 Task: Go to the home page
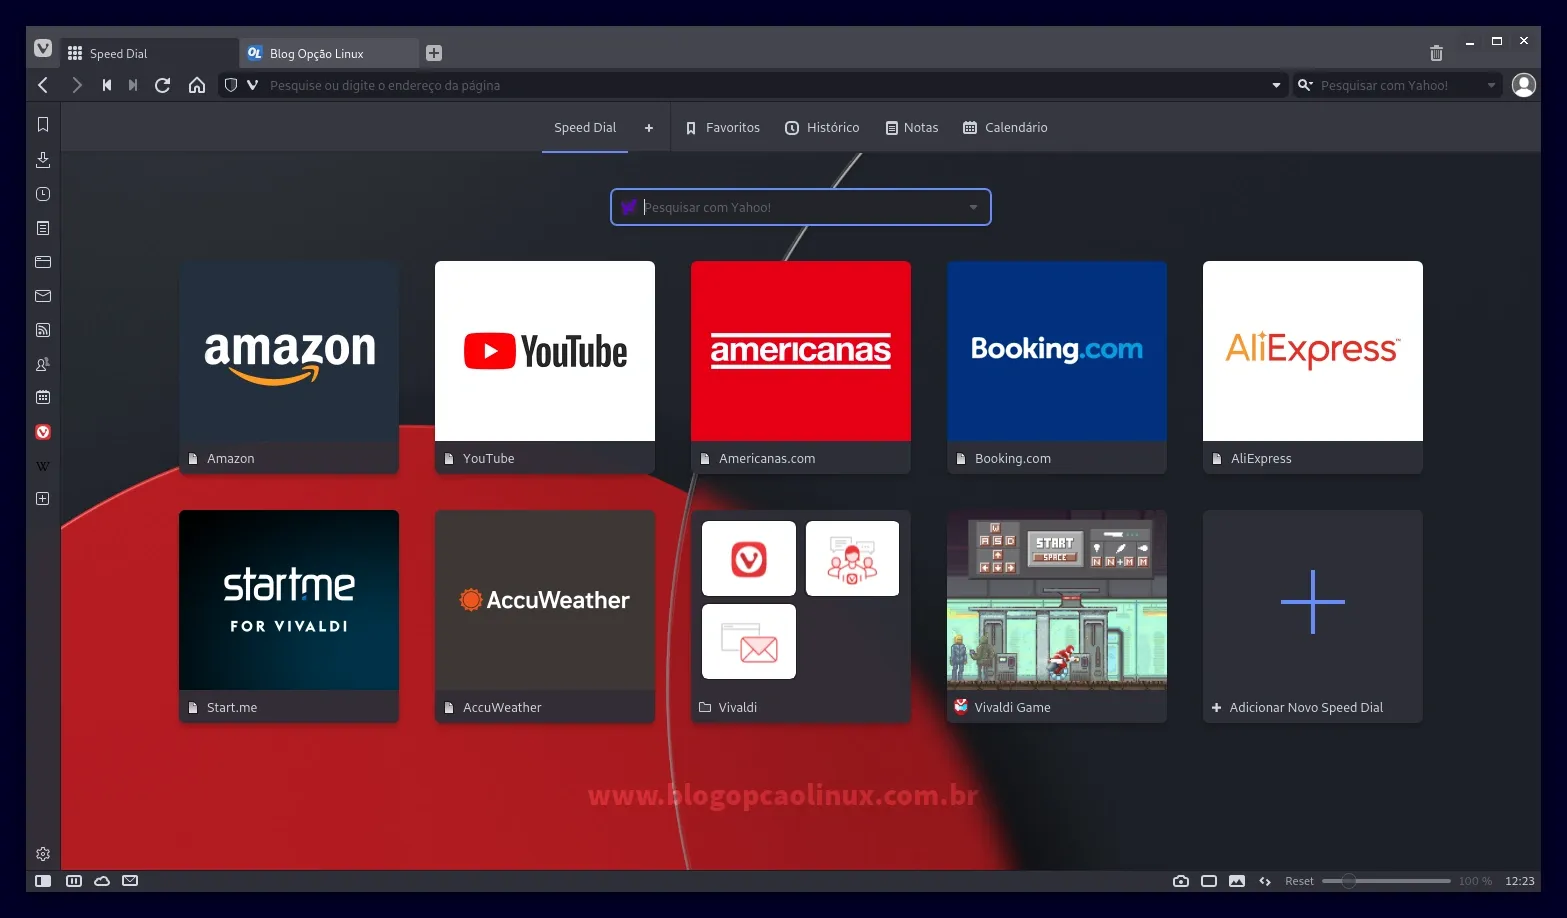(x=197, y=85)
